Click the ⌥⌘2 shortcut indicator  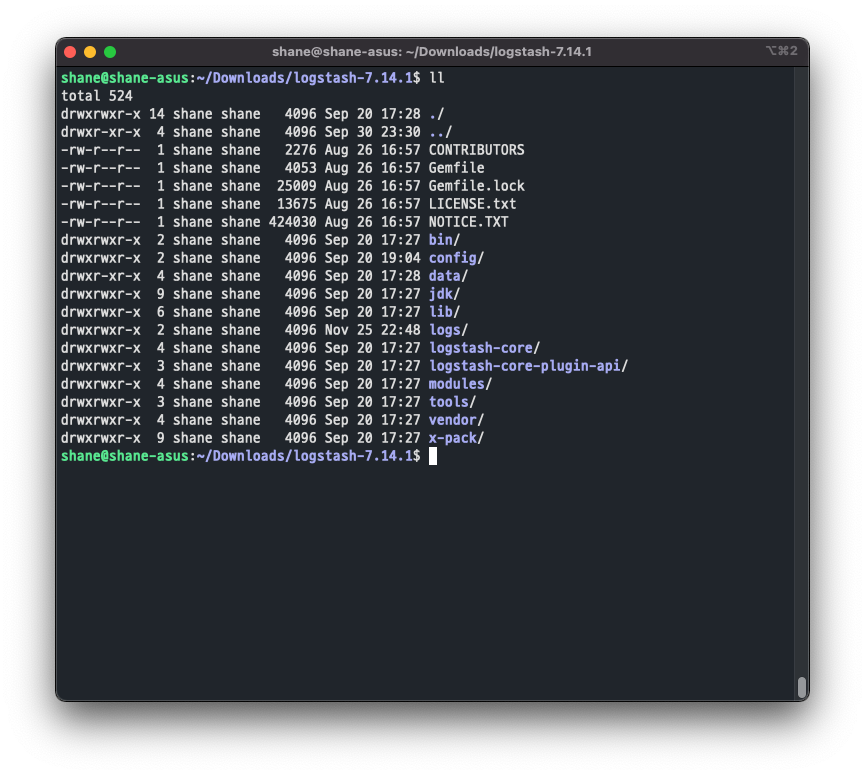point(782,51)
